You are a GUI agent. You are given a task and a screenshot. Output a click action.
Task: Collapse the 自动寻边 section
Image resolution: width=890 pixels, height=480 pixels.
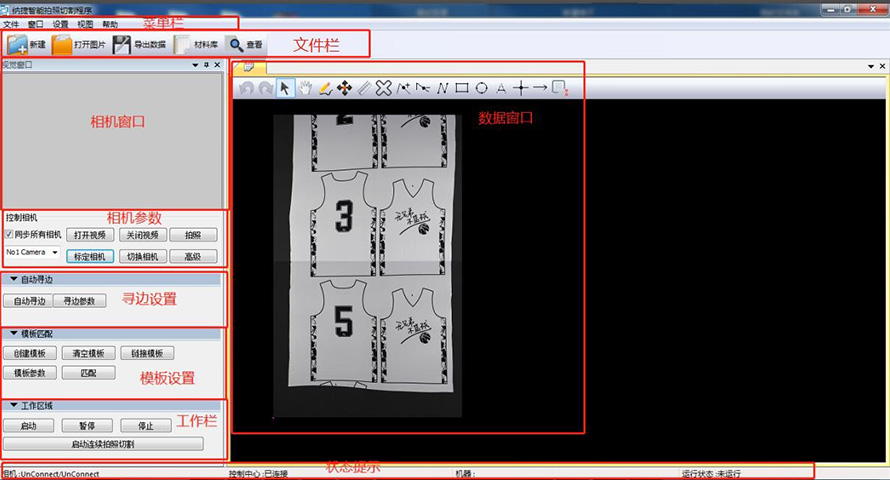pyautogui.click(x=14, y=279)
